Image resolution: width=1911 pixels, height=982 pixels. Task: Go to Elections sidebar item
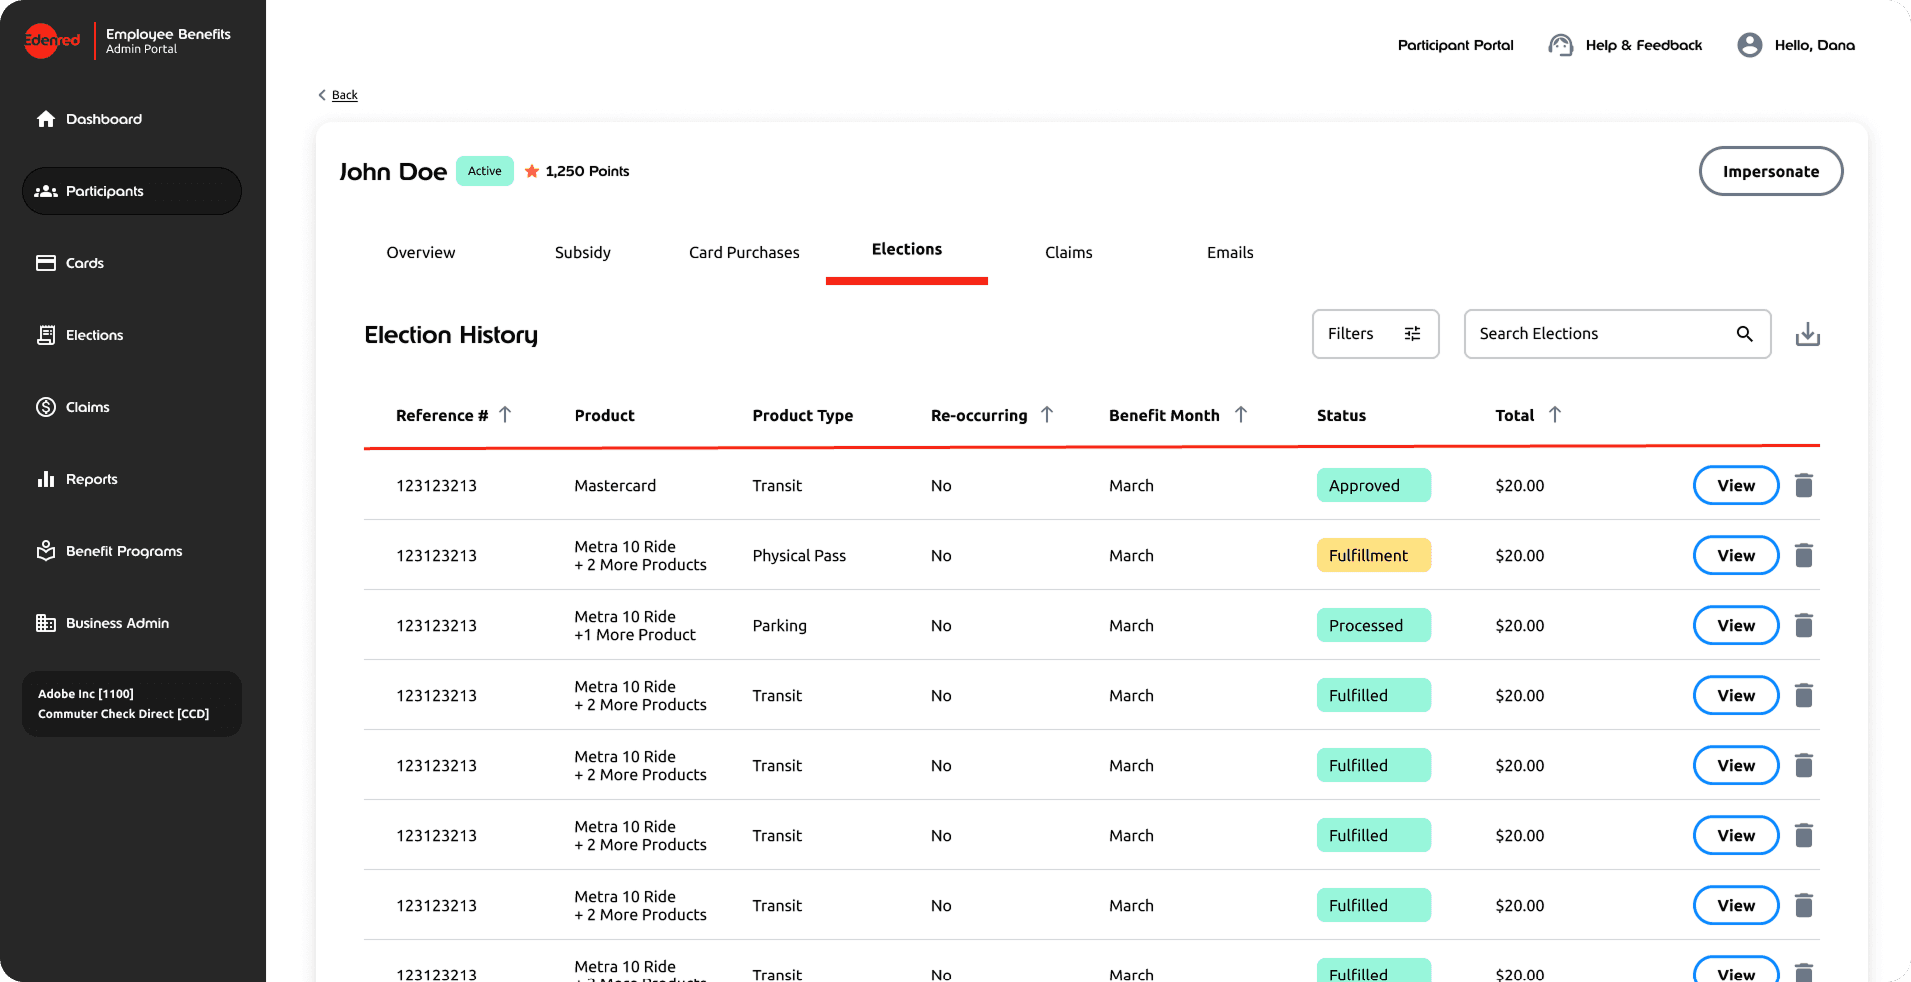(80, 335)
